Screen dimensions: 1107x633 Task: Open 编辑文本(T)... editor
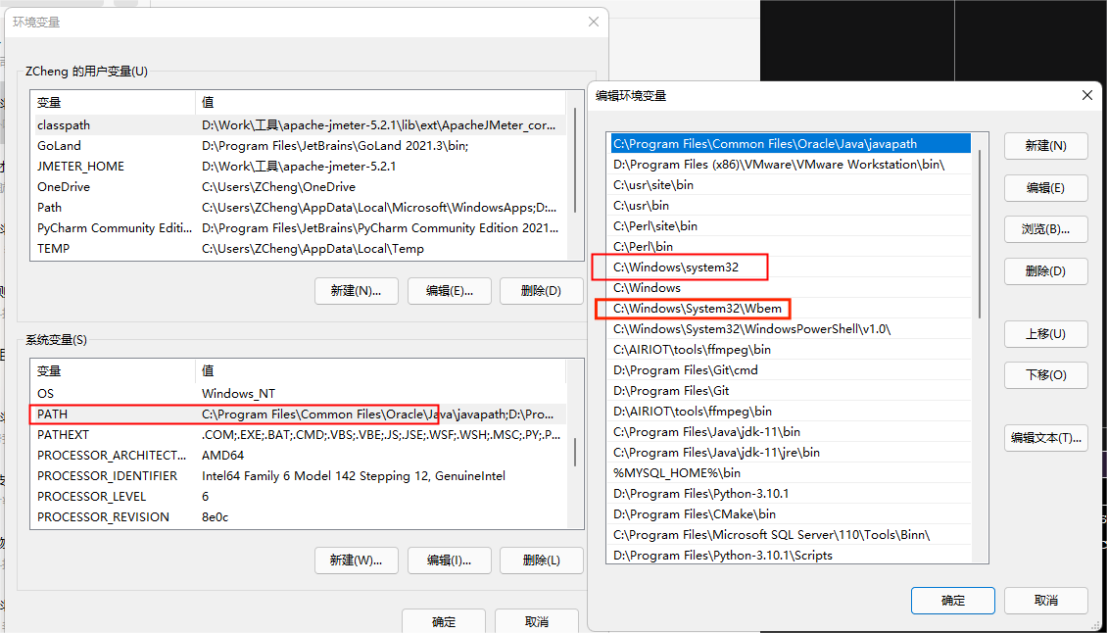pyautogui.click(x=1045, y=438)
